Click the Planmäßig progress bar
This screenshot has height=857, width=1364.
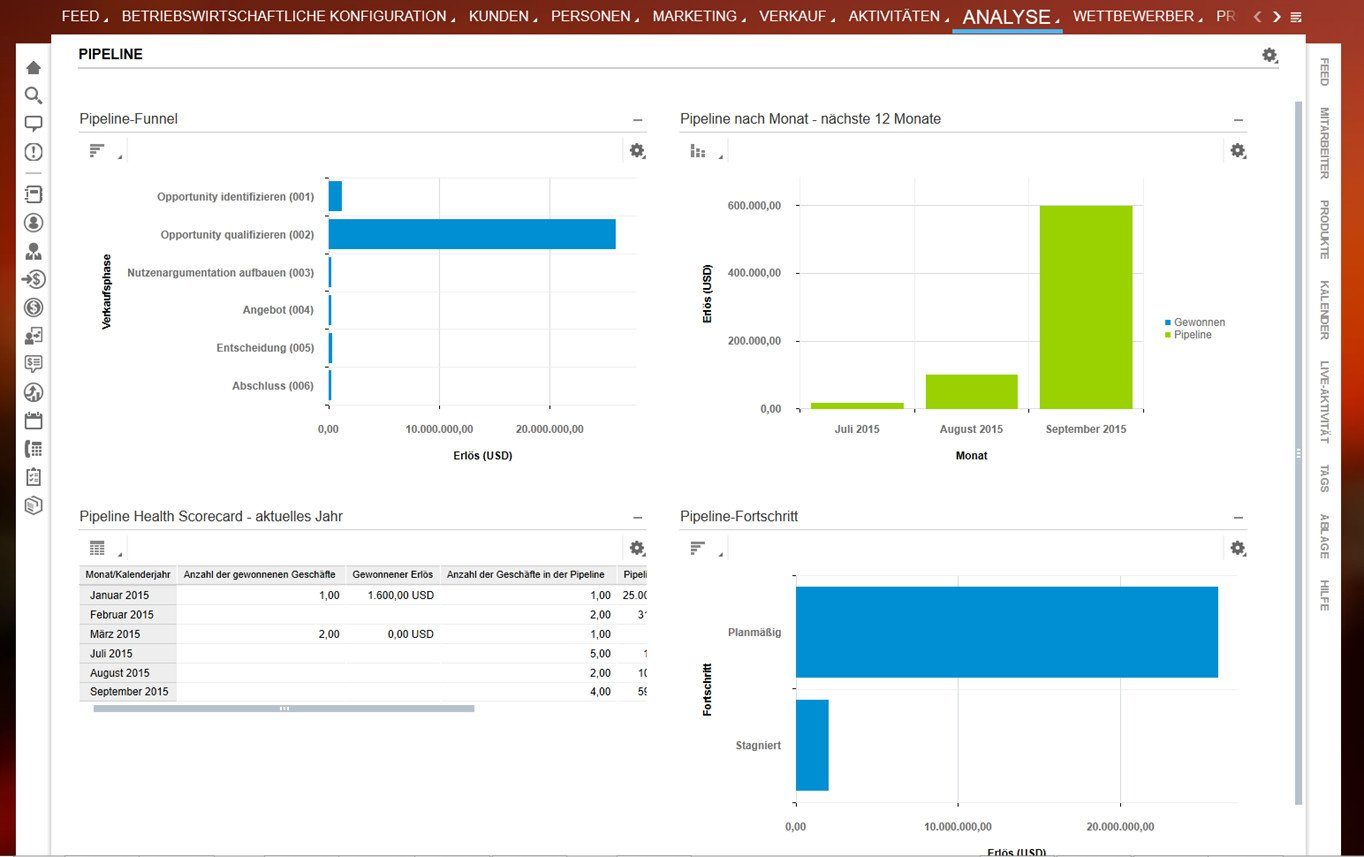pyautogui.click(x=1007, y=632)
